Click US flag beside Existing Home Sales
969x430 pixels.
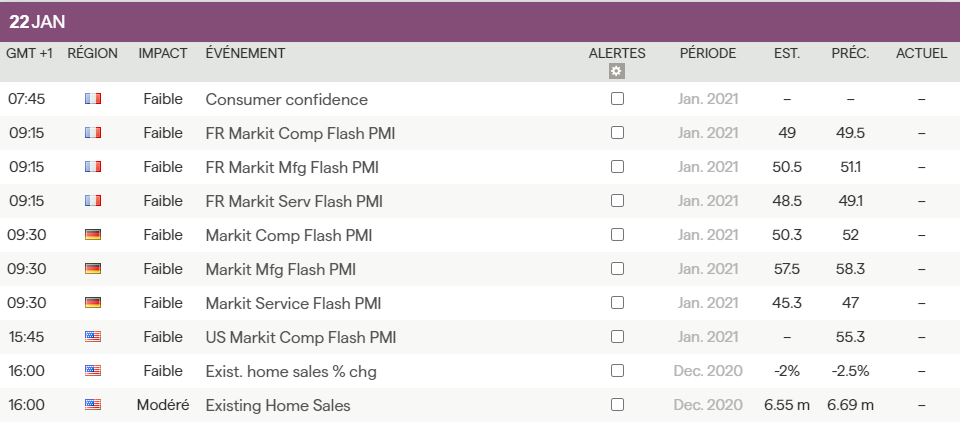coord(93,405)
